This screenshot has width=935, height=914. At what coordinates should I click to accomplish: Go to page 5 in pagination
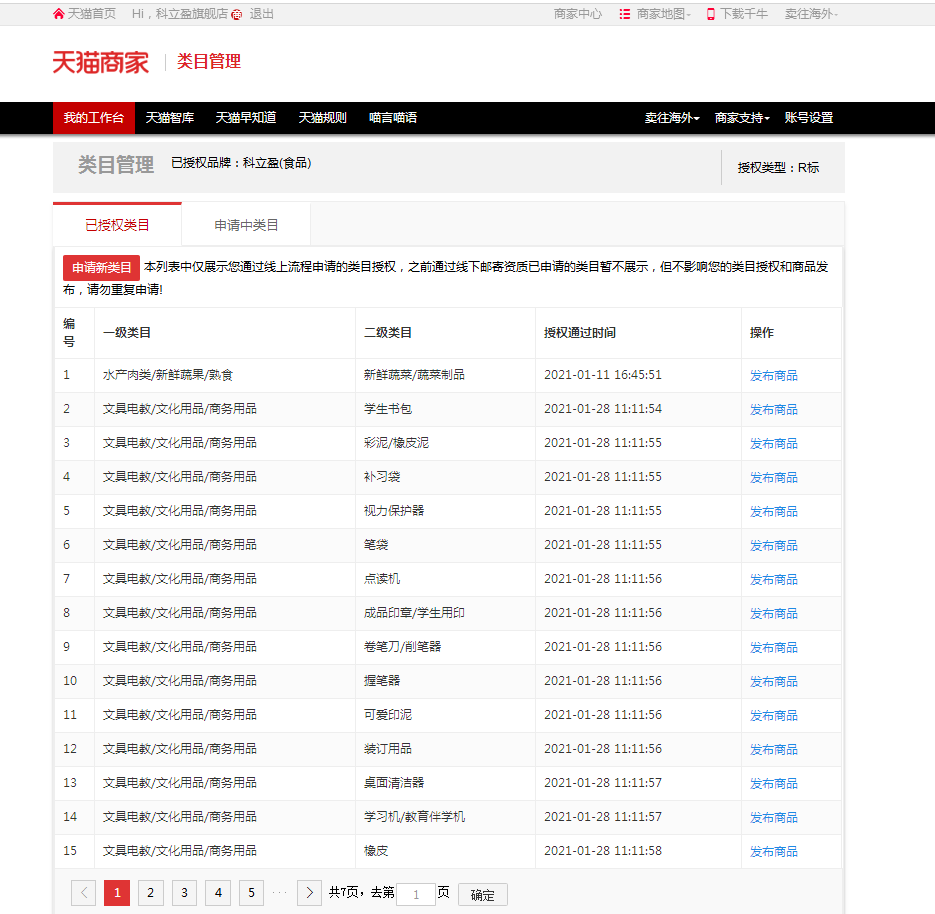(x=252, y=893)
